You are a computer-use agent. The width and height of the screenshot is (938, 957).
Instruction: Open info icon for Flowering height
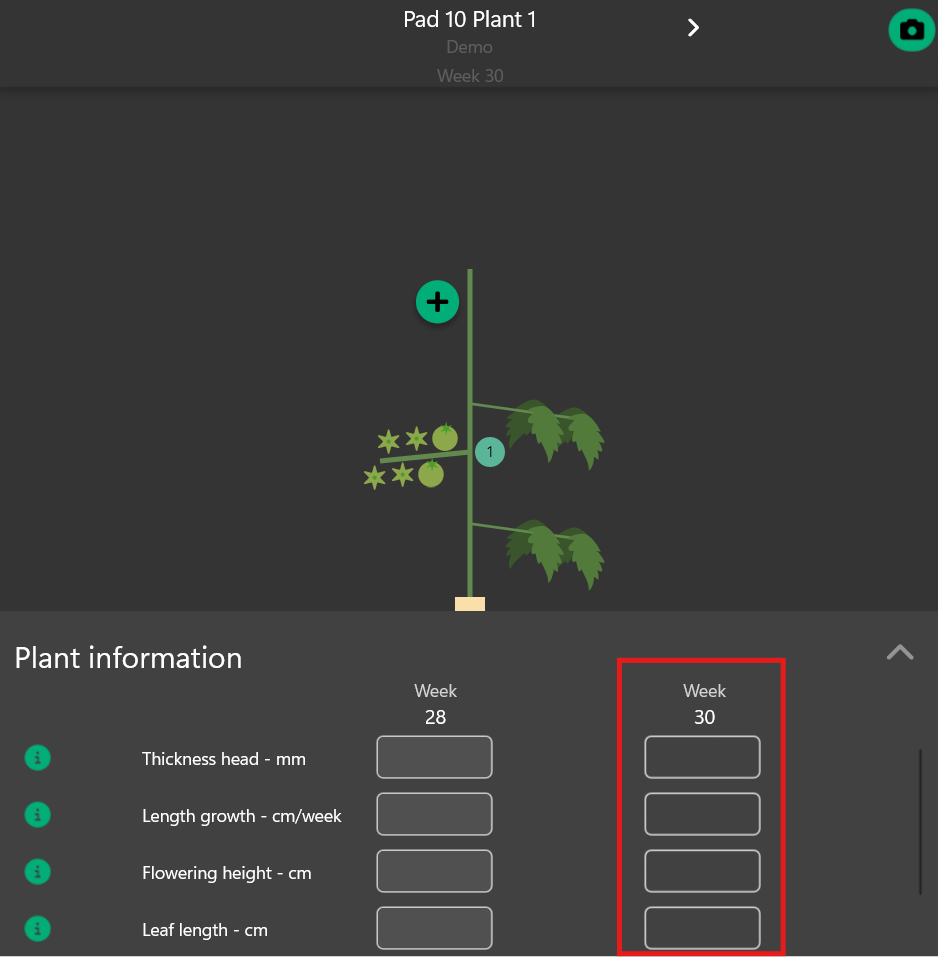(37, 872)
